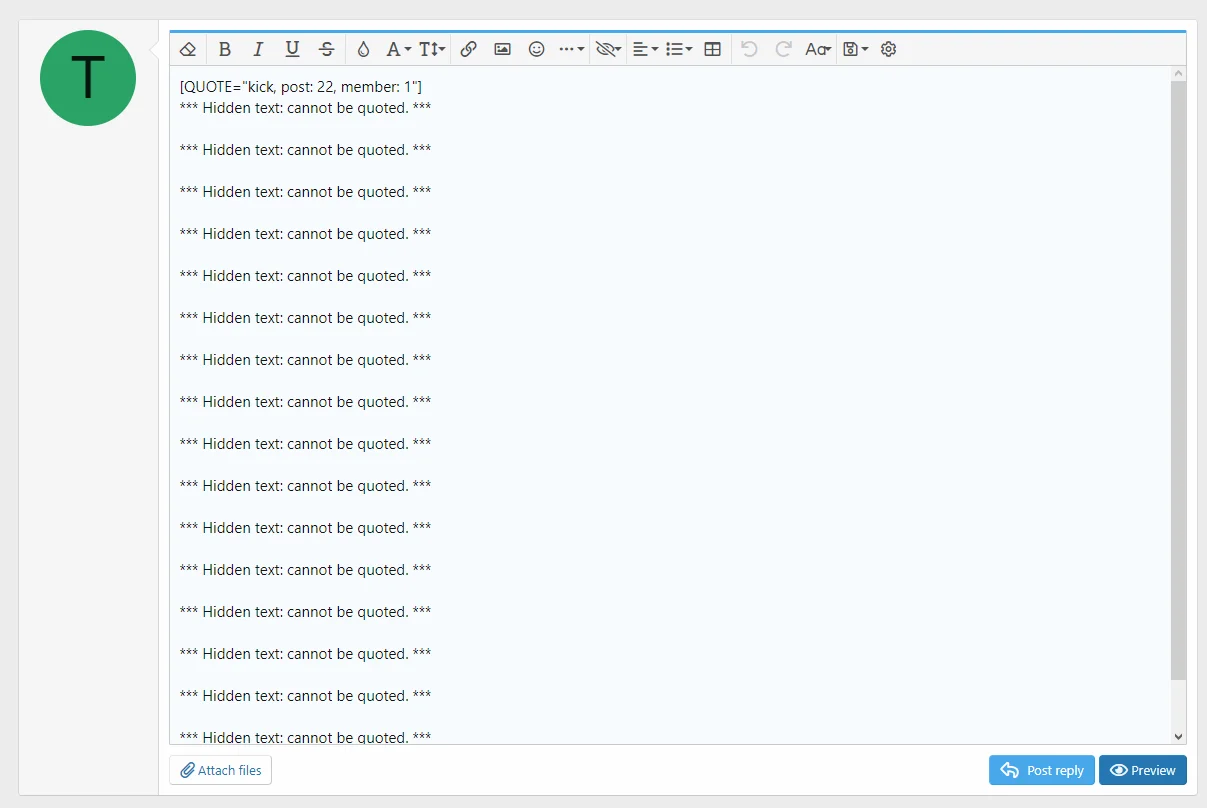Undo the last edit
The image size is (1207, 808).
click(x=749, y=48)
